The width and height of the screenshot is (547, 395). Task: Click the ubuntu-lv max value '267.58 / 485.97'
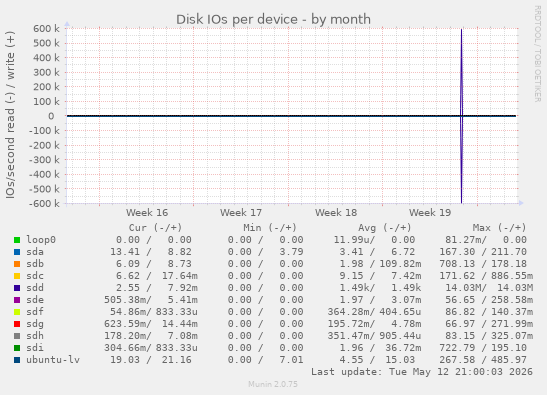pyautogui.click(x=483, y=360)
